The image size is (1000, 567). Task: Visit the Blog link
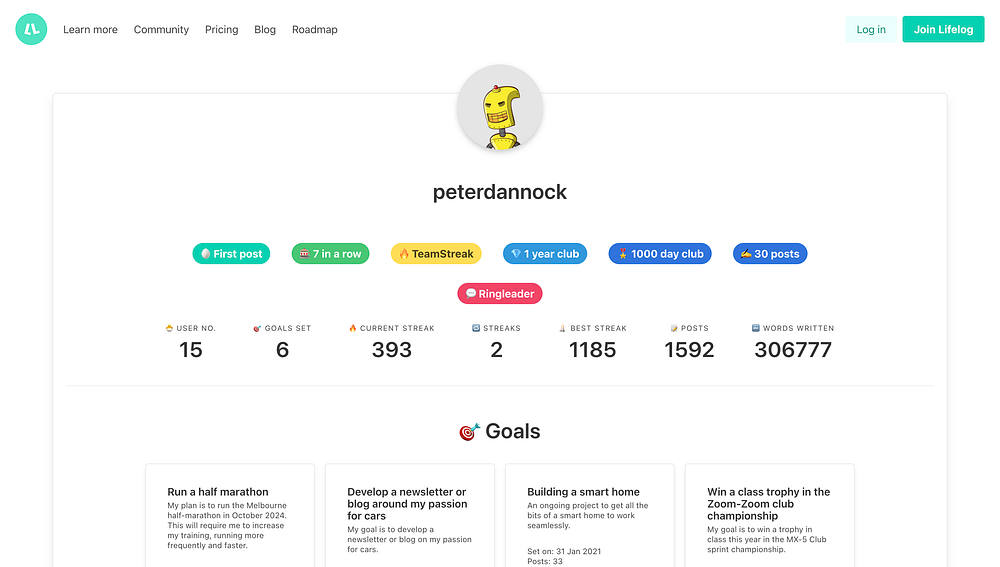tap(265, 30)
